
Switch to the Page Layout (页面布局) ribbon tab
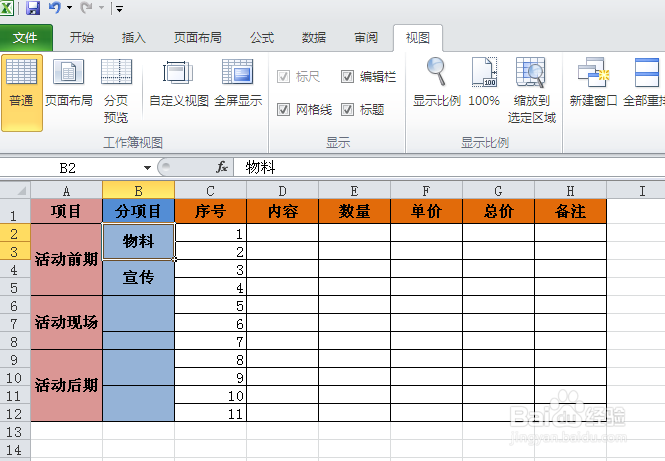[198, 38]
